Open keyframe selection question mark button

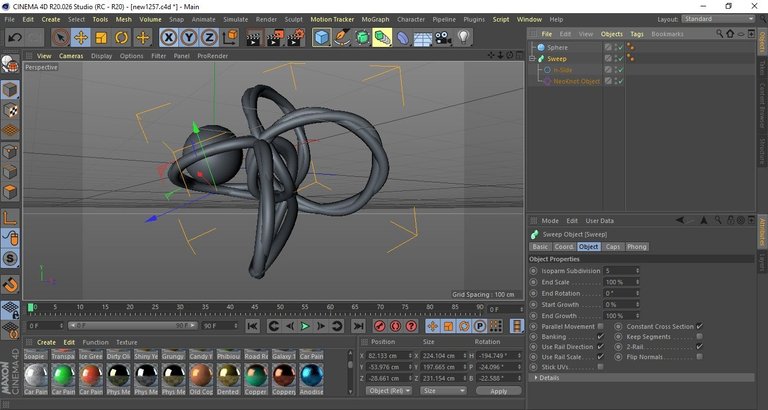[411, 326]
